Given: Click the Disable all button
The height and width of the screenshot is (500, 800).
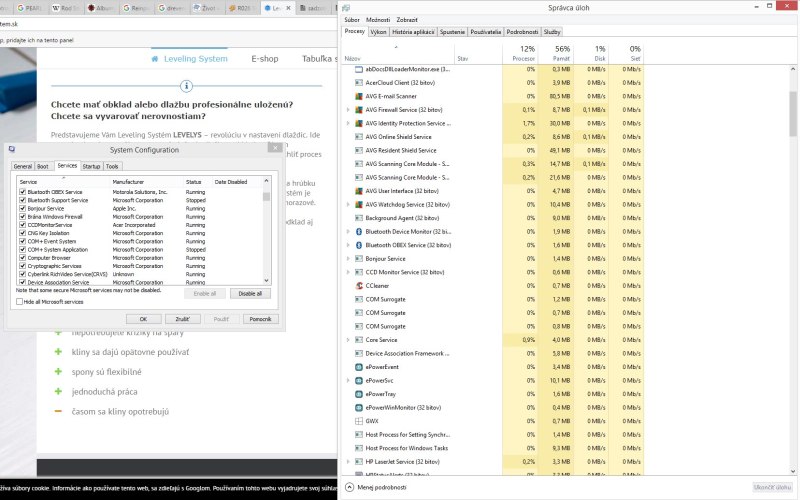Looking at the screenshot, I should click(250, 293).
